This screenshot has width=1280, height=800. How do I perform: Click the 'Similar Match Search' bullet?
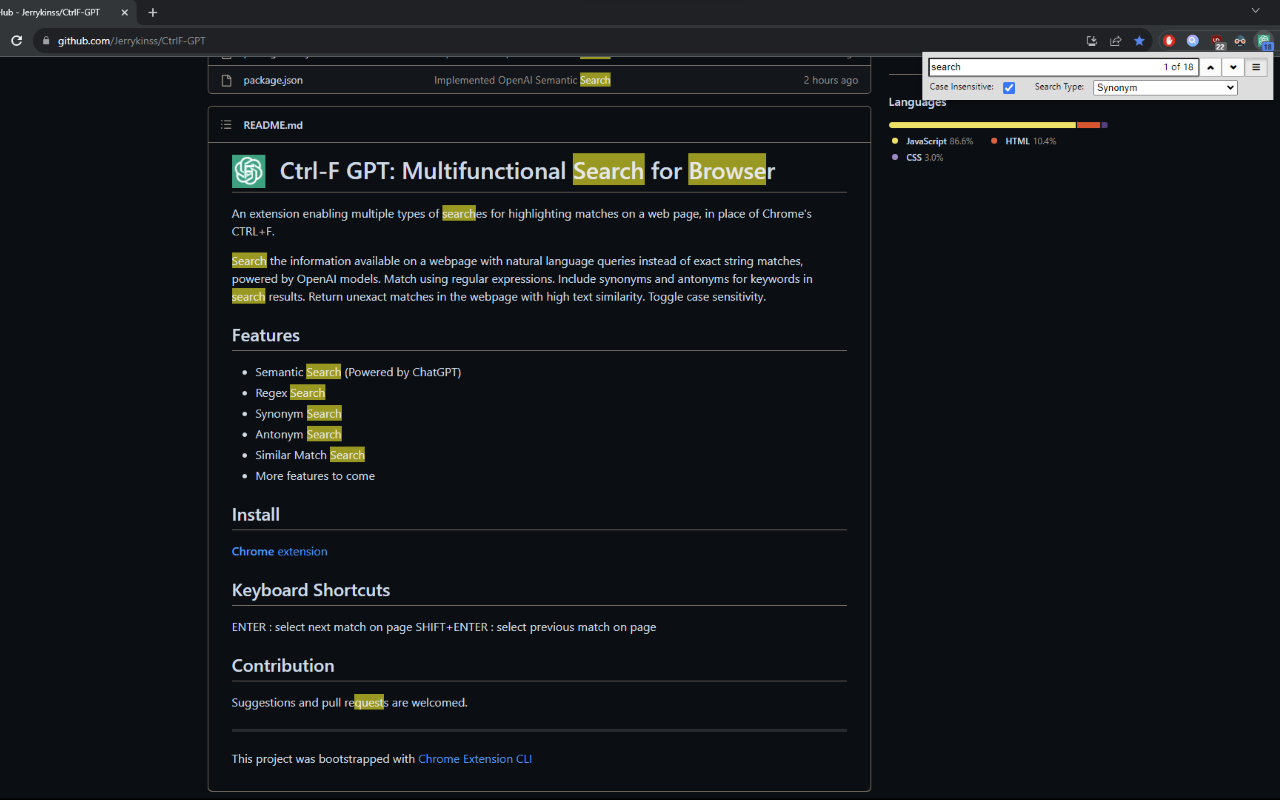(x=310, y=455)
